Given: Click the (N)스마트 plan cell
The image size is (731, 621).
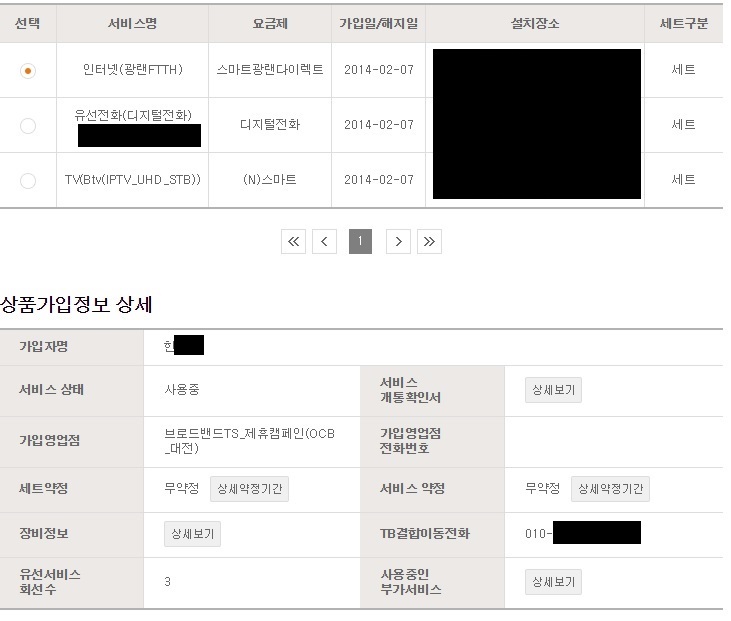Looking at the screenshot, I should (x=270, y=180).
